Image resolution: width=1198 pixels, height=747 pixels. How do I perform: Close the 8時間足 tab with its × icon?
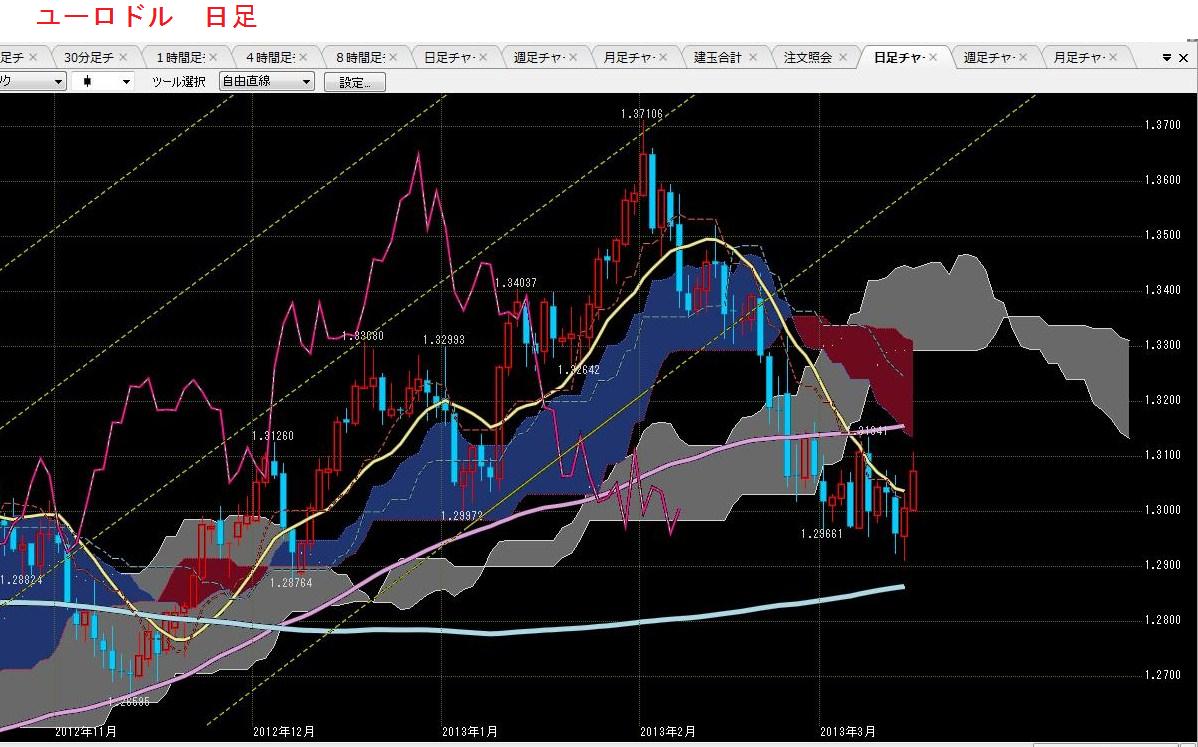pyautogui.click(x=393, y=57)
